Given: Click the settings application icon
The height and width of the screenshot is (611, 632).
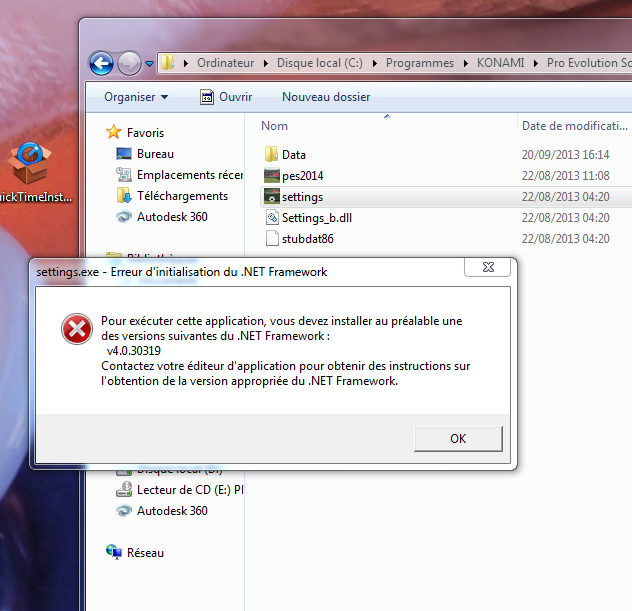Looking at the screenshot, I should pos(272,196).
